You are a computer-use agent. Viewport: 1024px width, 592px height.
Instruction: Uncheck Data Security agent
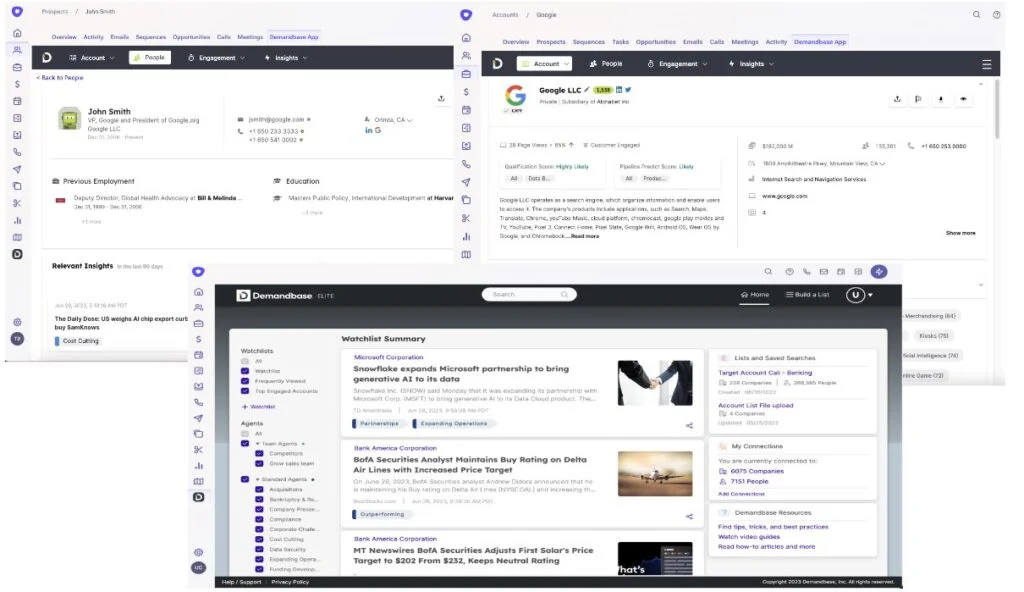tap(259, 549)
